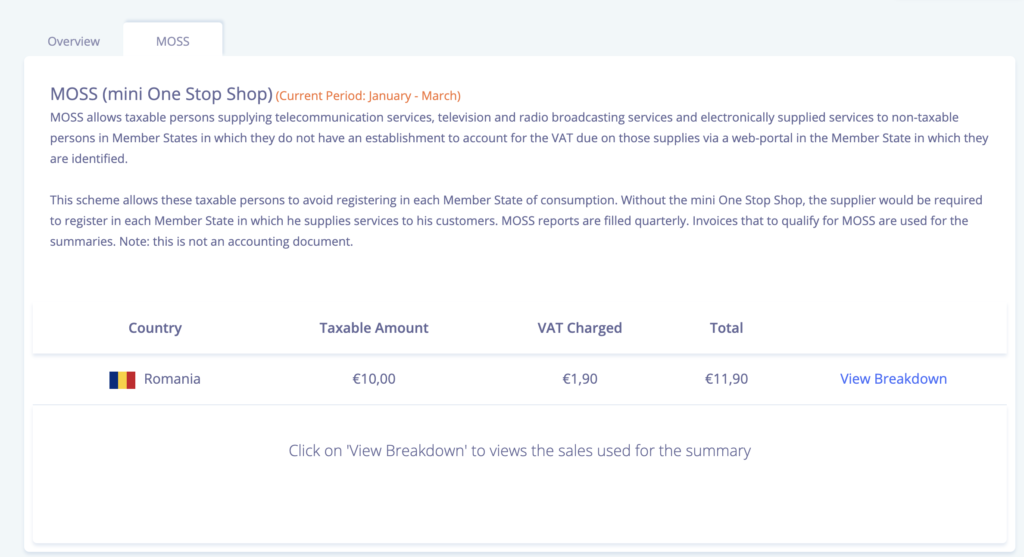Click the paragraph starting 'MOSS allows taxable persons'
The height and width of the screenshot is (557, 1024).
[x=400, y=138]
